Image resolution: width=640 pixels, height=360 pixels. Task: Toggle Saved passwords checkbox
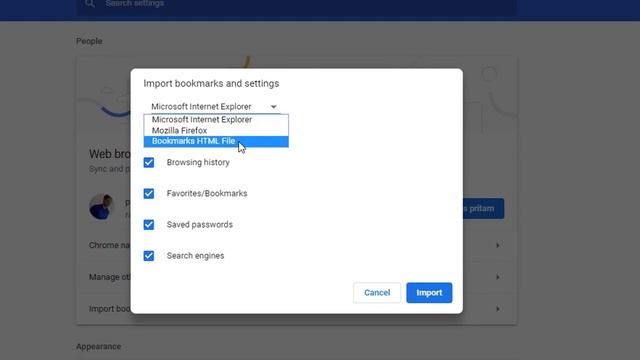point(149,224)
